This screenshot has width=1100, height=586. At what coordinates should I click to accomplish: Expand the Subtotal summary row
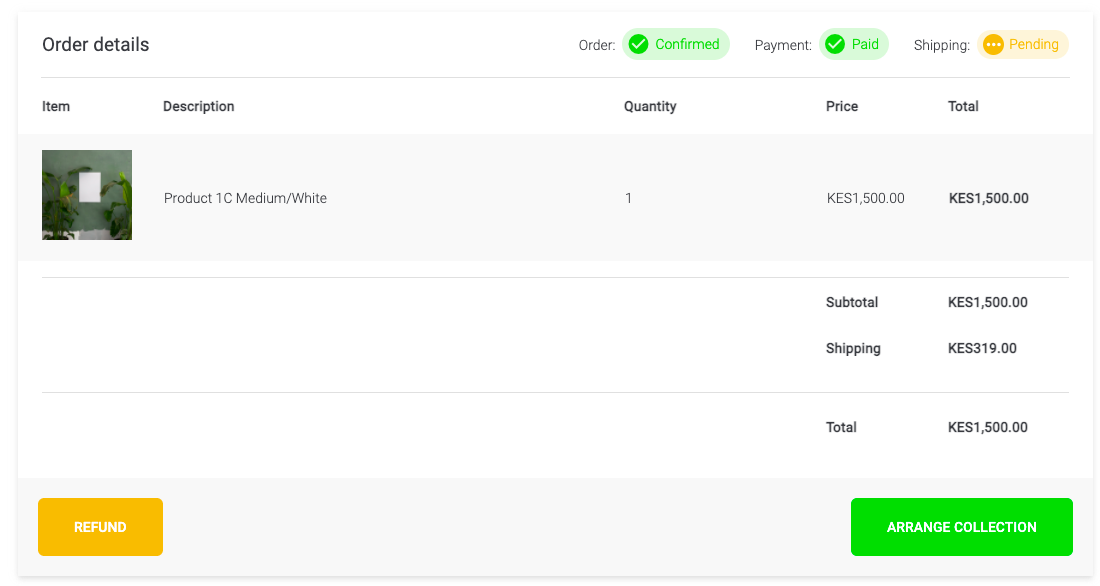[852, 302]
